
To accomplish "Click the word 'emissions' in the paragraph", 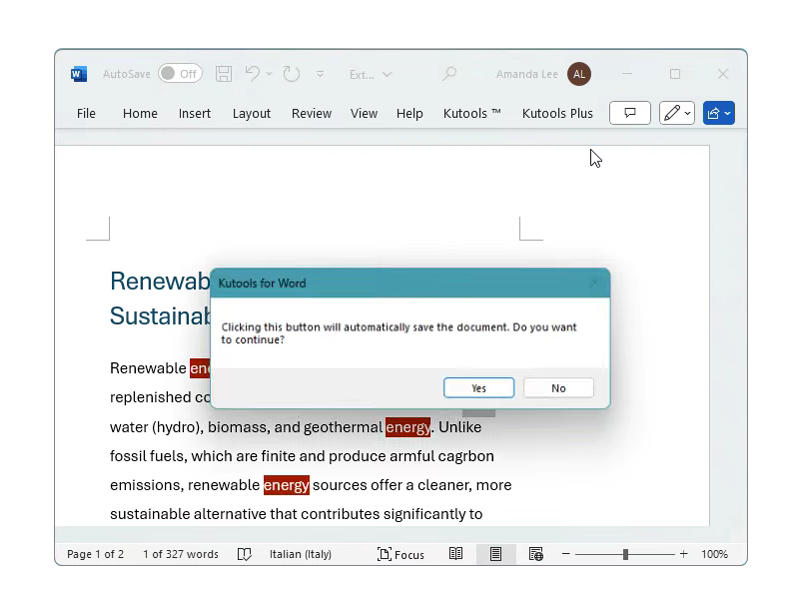I will [147, 485].
